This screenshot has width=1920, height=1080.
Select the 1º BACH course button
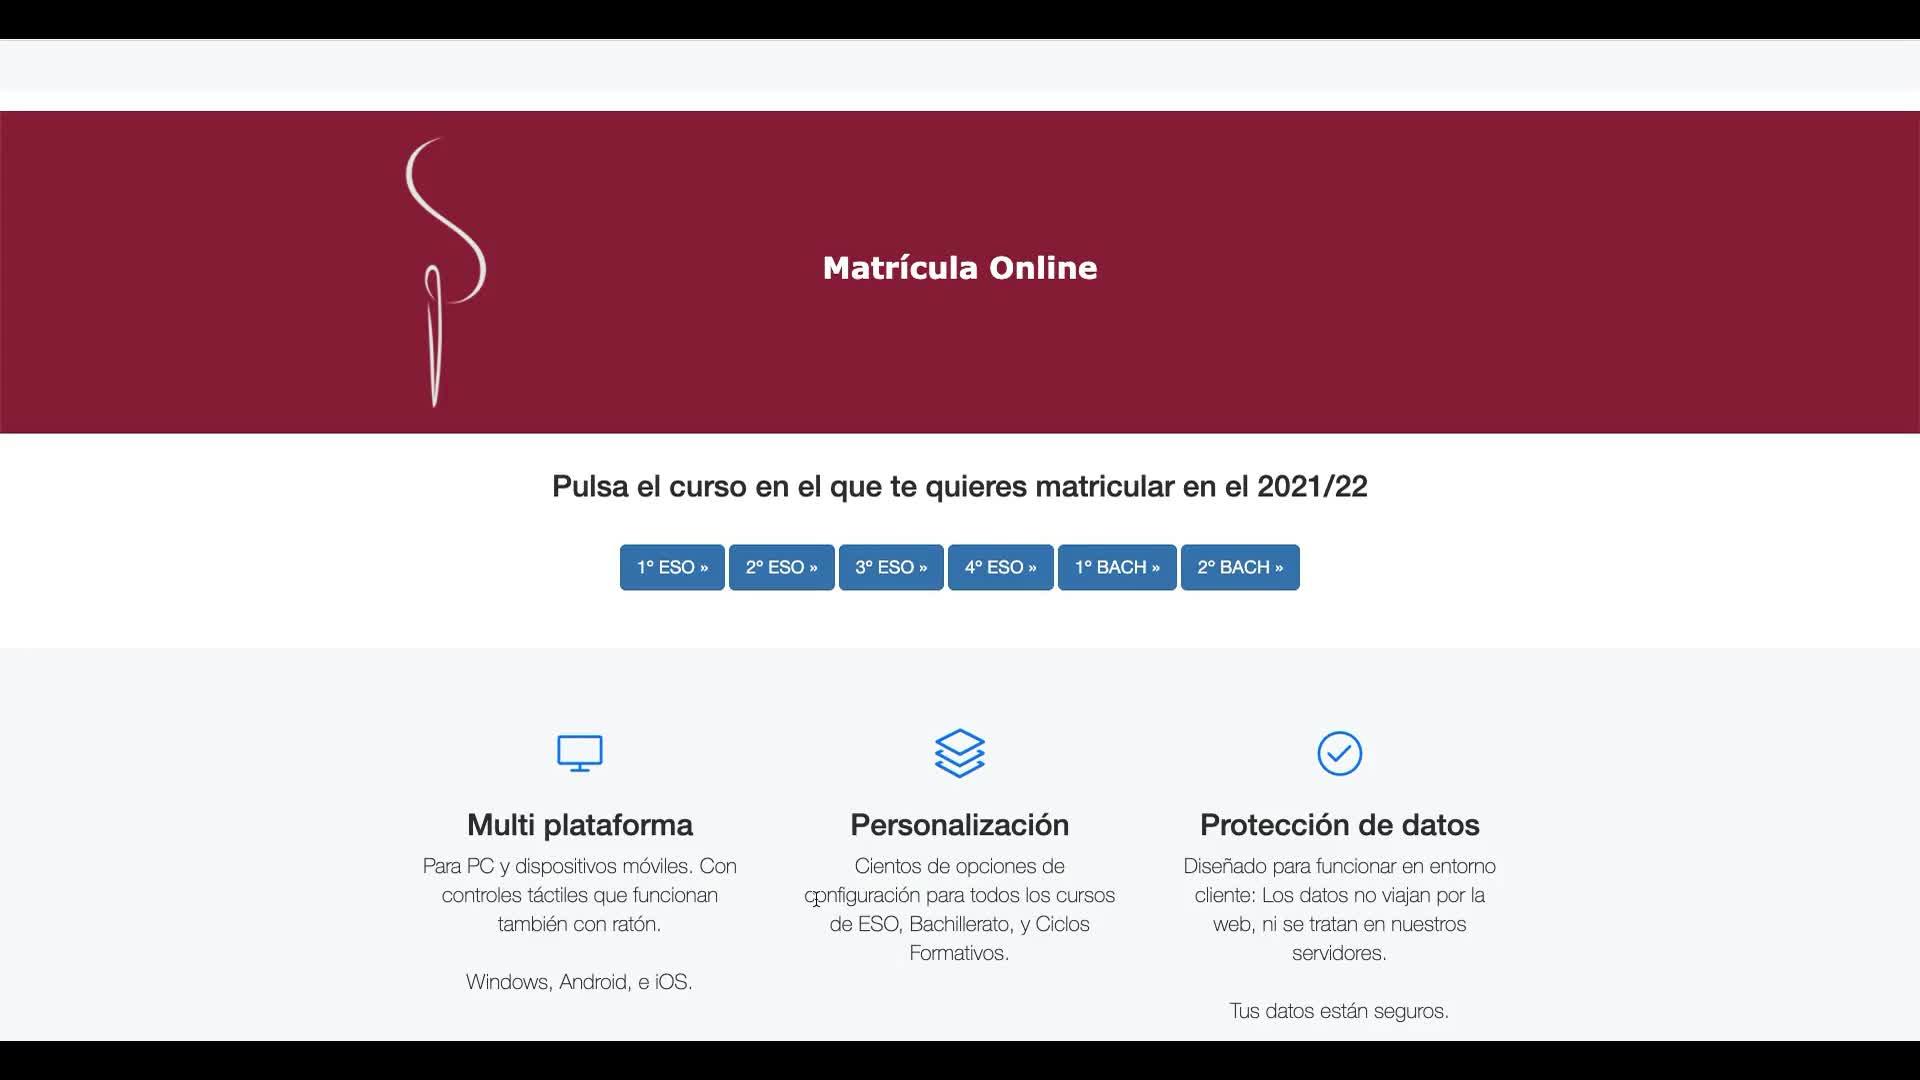(x=1117, y=567)
